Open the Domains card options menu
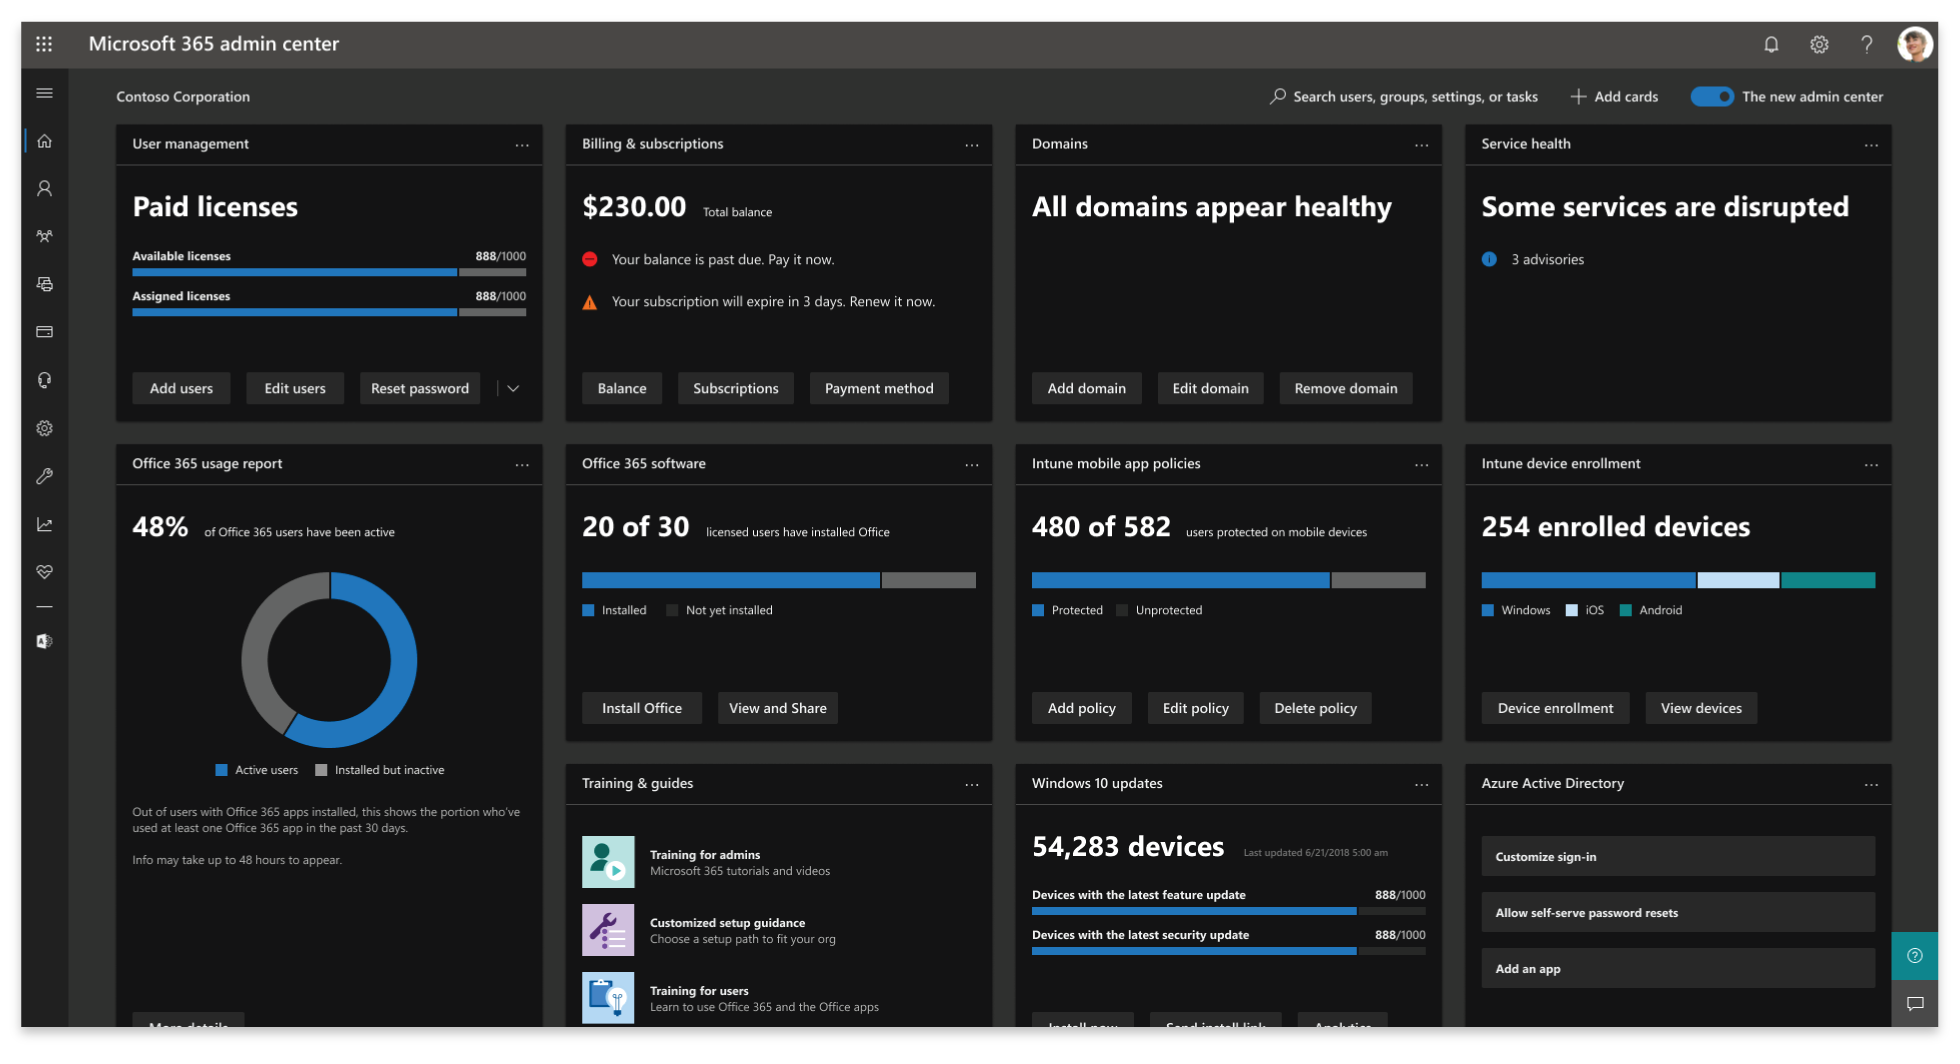The width and height of the screenshot is (1960, 1064). [1422, 145]
